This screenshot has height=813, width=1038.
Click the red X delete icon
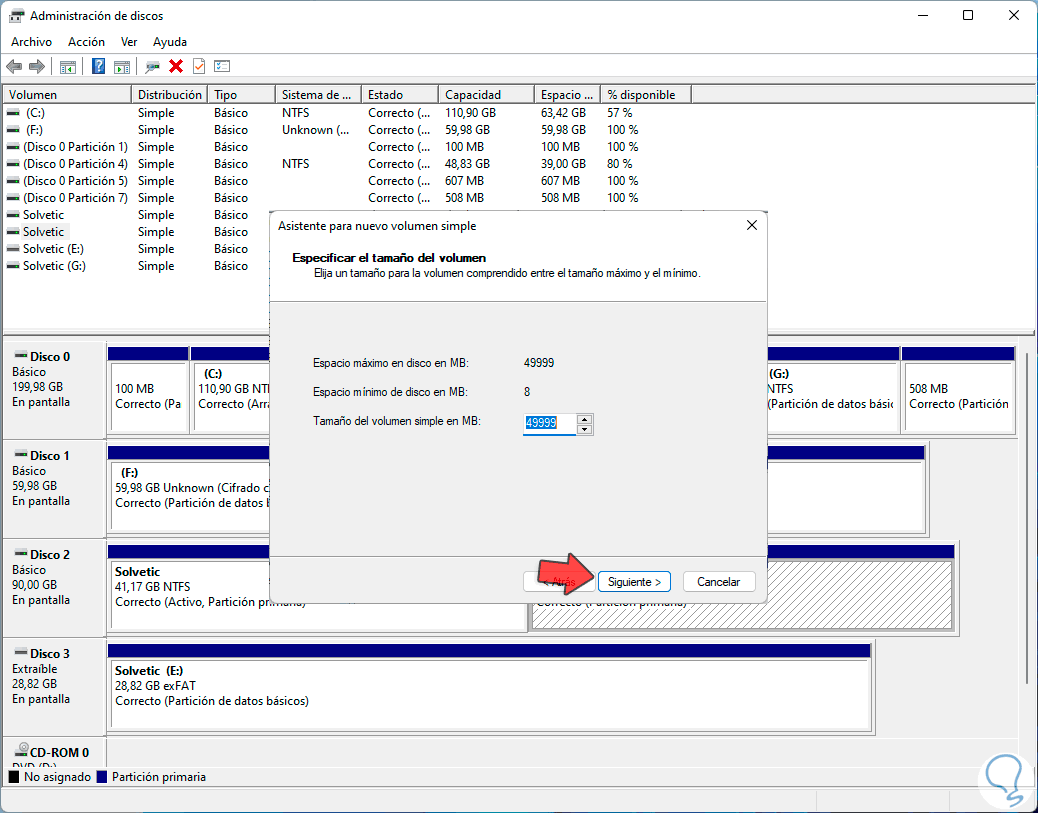pyautogui.click(x=175, y=66)
